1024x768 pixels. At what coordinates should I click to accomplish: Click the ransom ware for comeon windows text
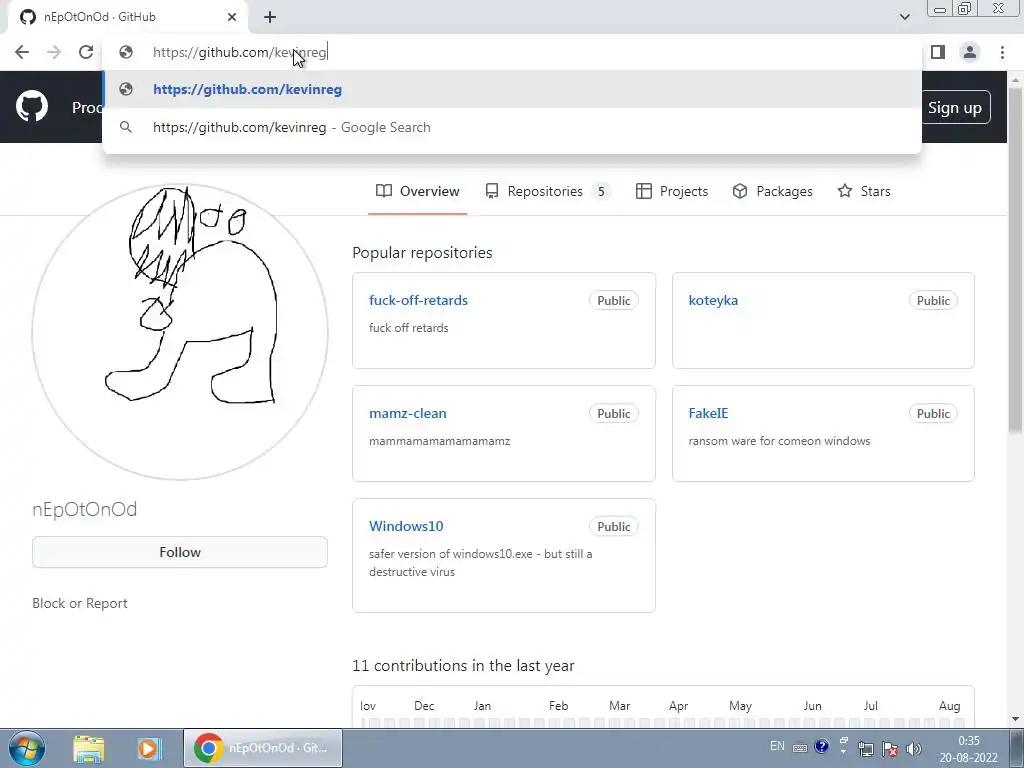[x=779, y=441]
